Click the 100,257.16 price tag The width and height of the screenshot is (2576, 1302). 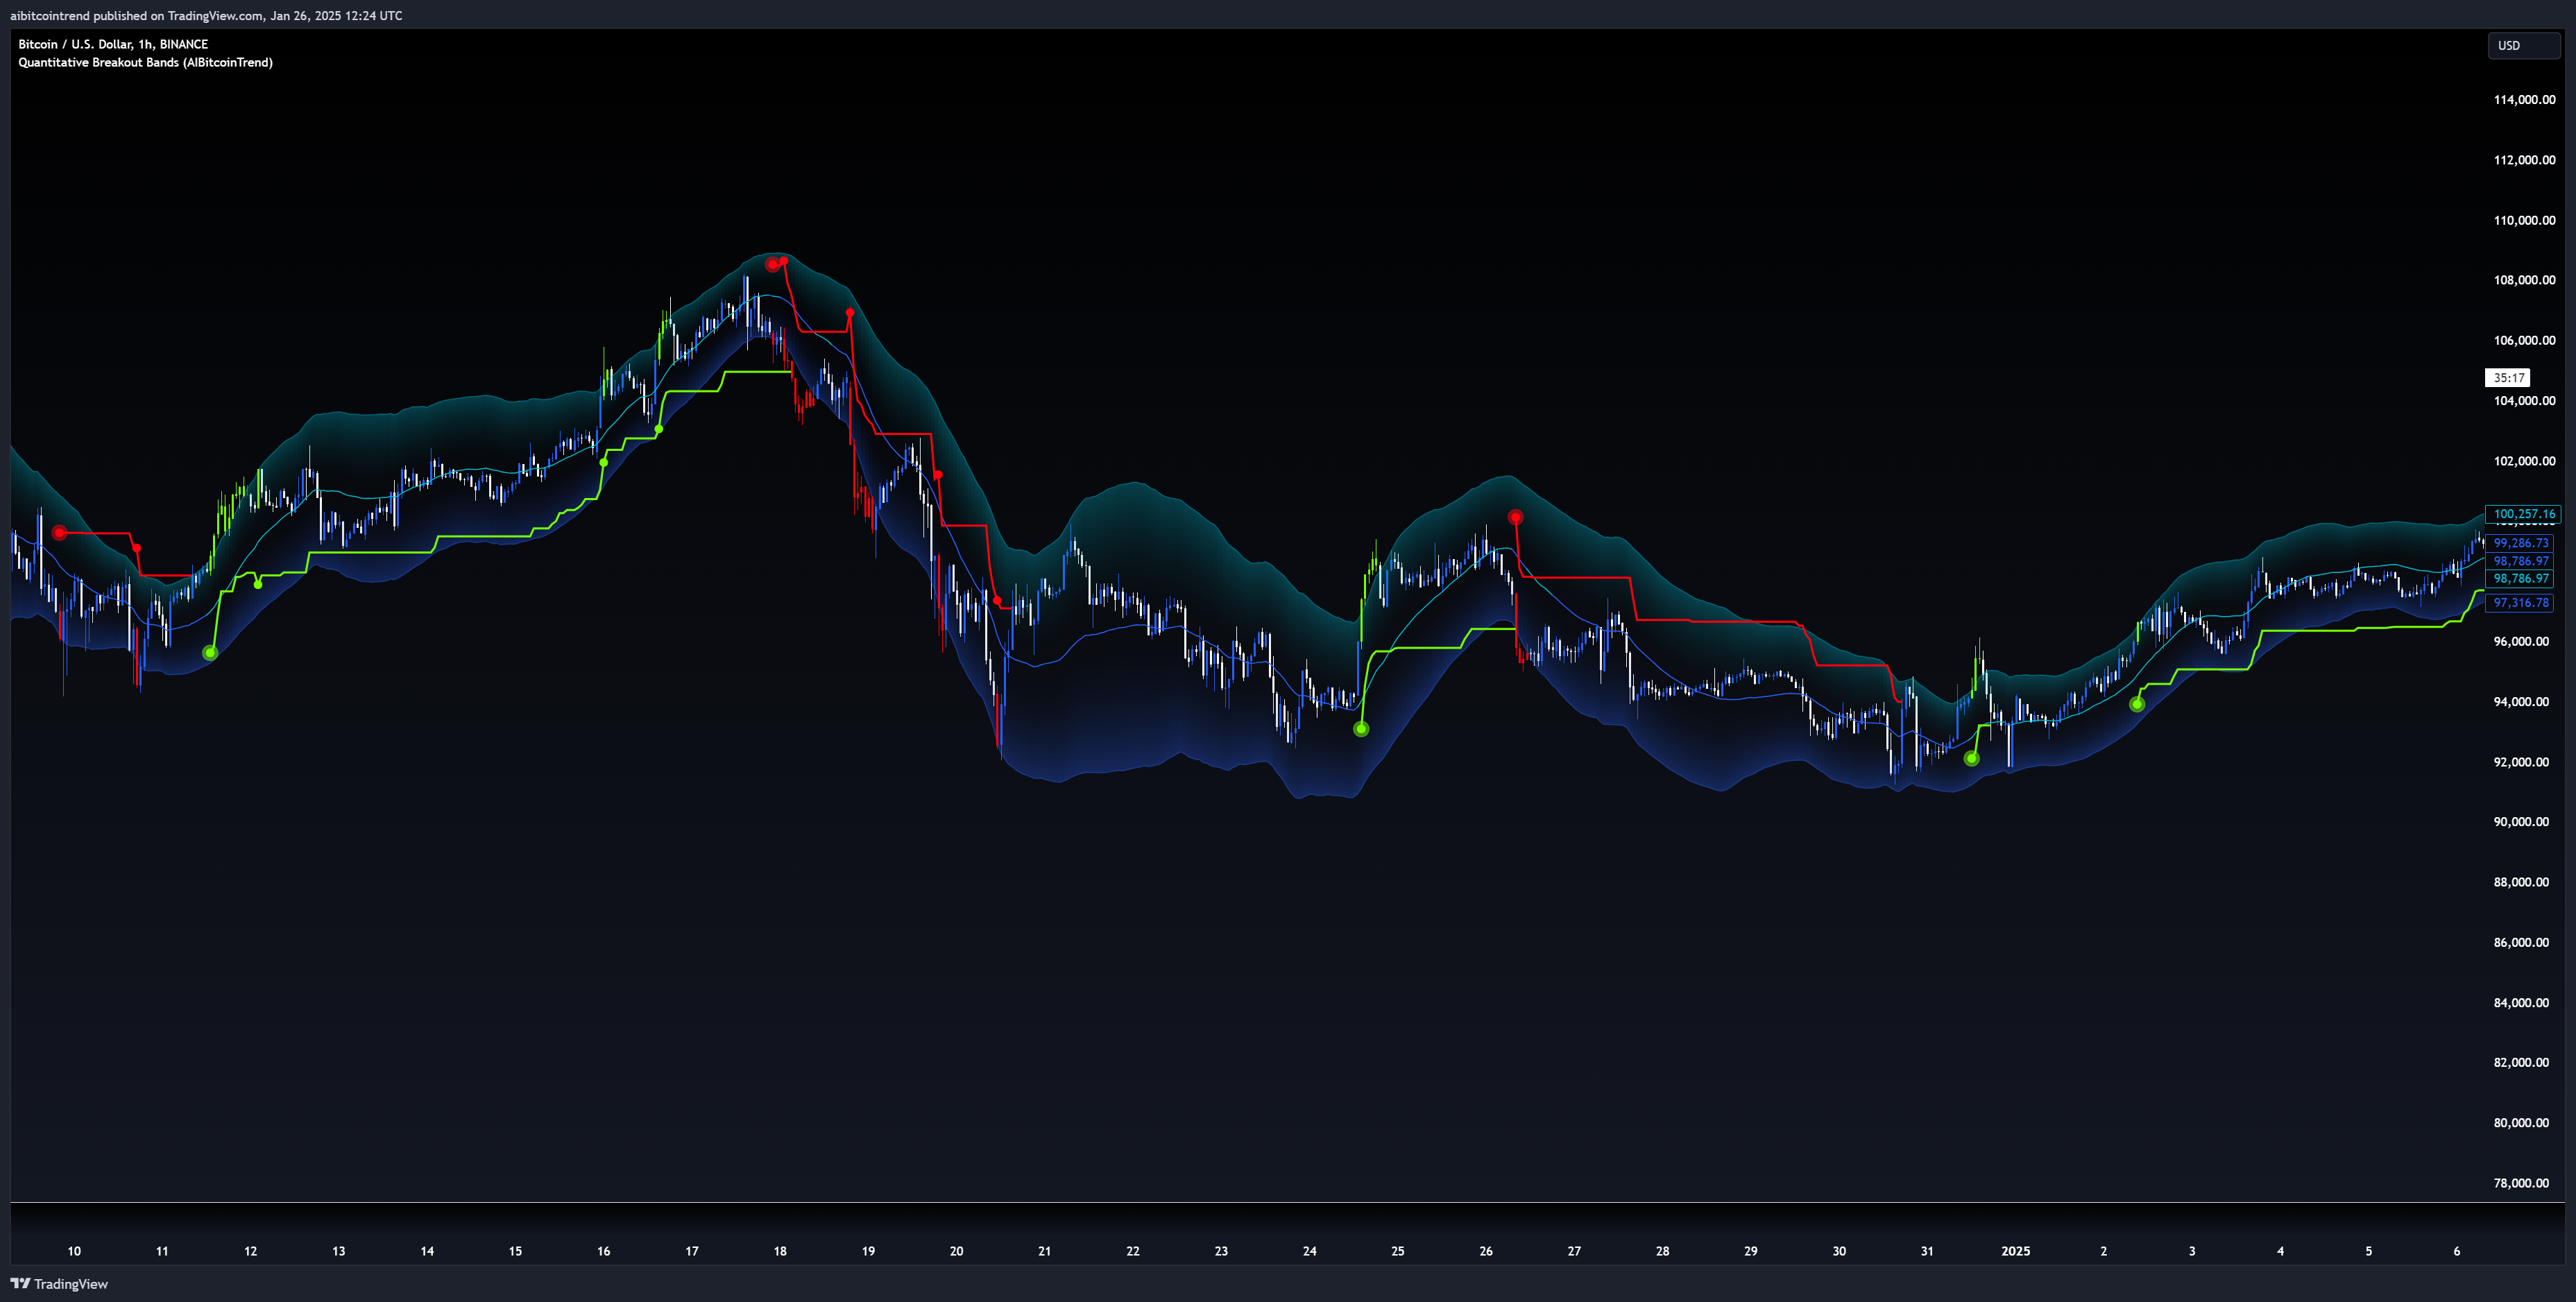point(2523,514)
